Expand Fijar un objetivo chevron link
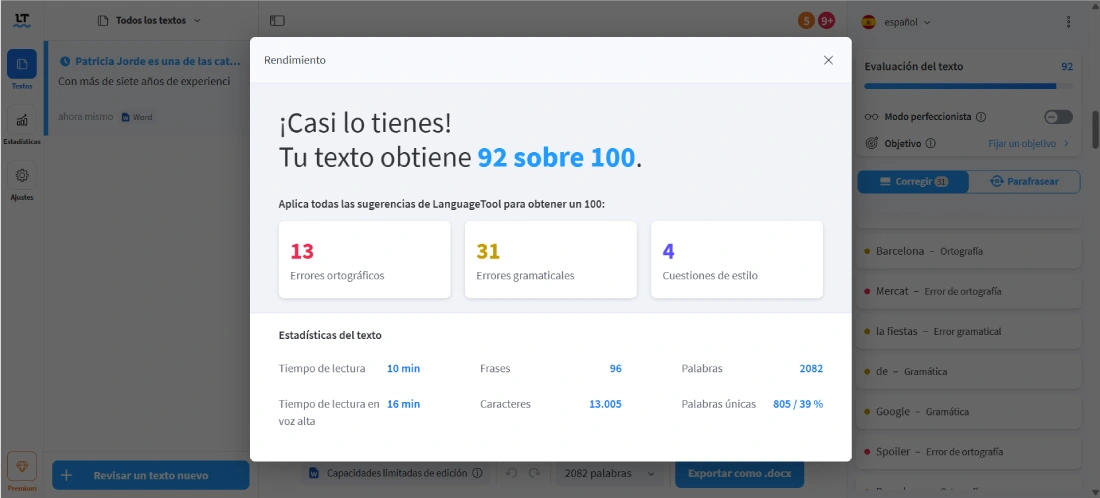This screenshot has width=1100, height=498. point(1028,143)
